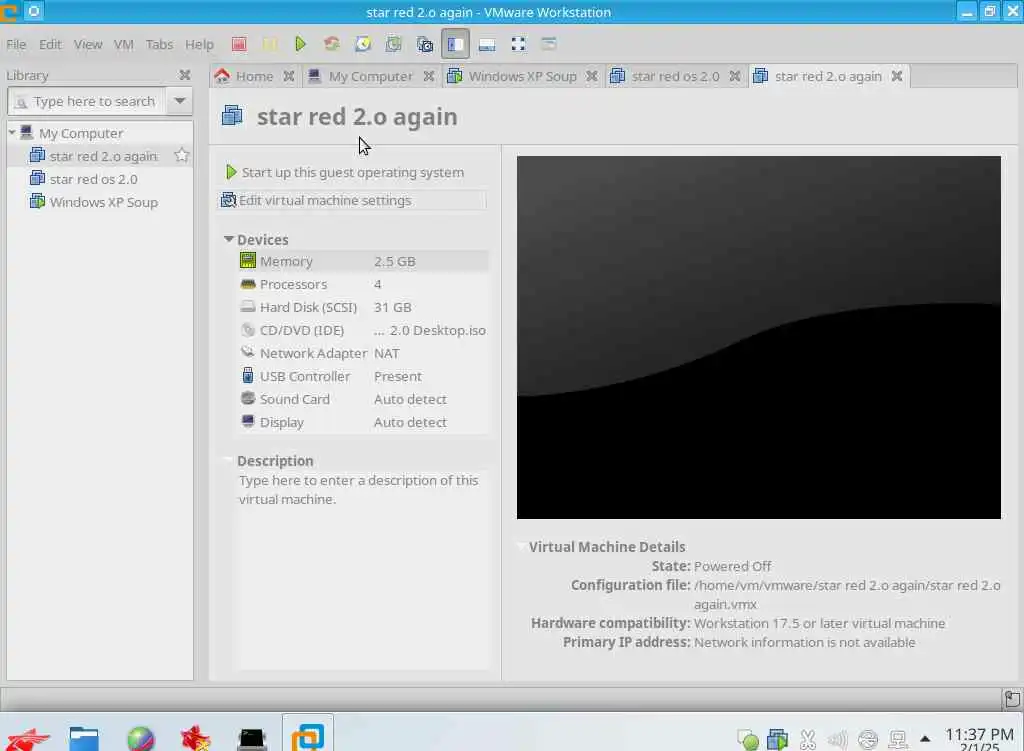Image resolution: width=1024 pixels, height=751 pixels.
Task: Click the clipboard scissors tray icon
Action: pos(808,739)
